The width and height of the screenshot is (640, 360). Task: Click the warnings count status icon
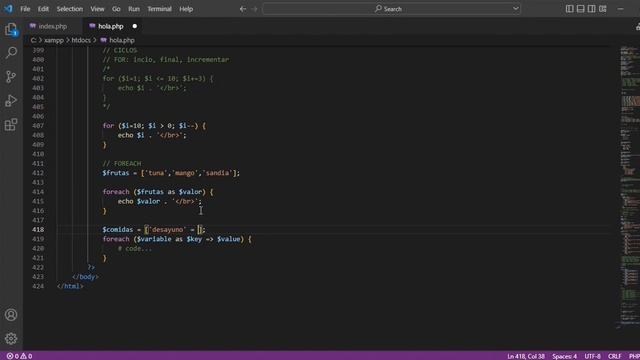(x=26, y=356)
